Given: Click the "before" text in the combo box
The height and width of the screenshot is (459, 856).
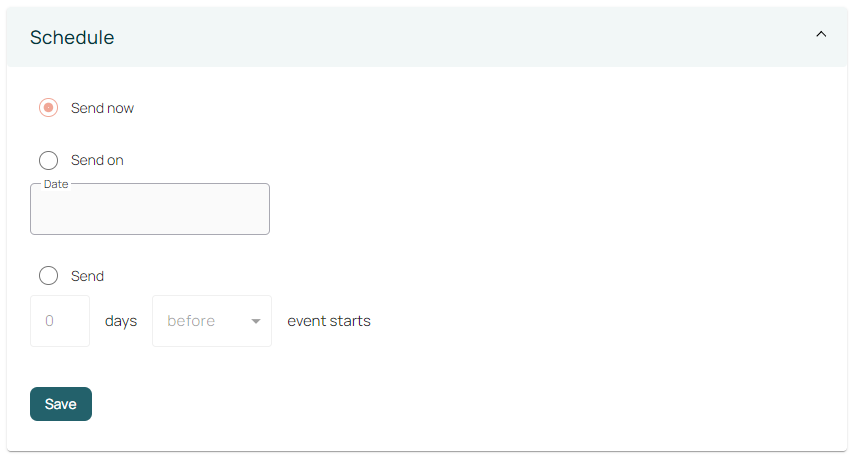Looking at the screenshot, I should [191, 321].
